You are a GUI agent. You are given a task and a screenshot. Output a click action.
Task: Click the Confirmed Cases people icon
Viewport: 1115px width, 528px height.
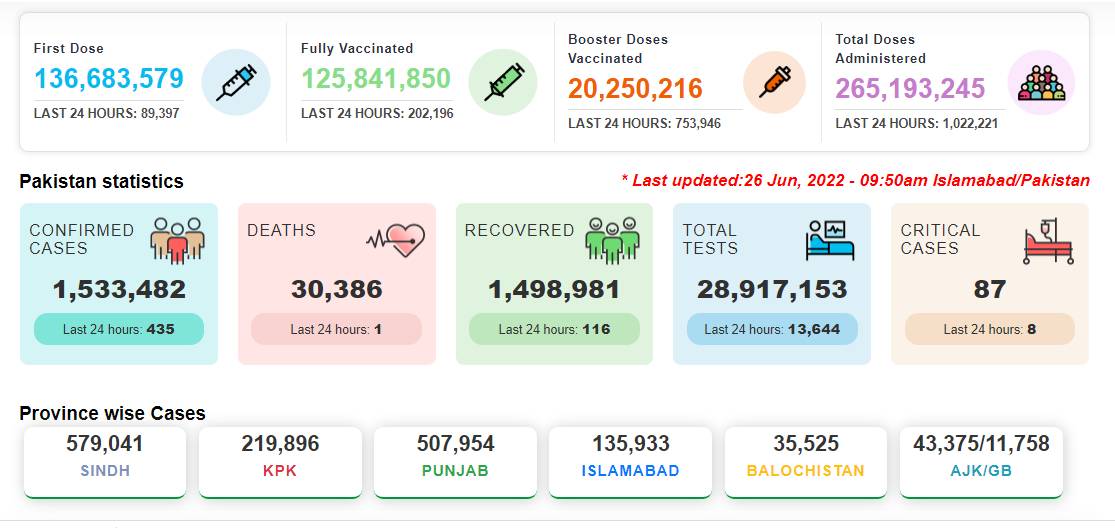coord(177,240)
